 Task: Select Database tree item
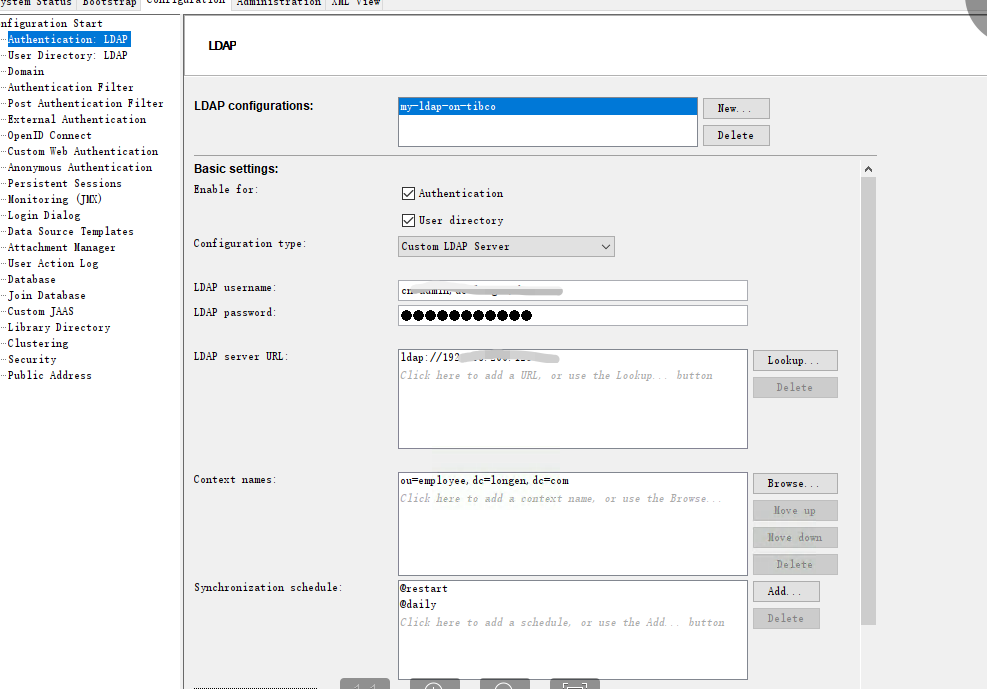pos(31,279)
